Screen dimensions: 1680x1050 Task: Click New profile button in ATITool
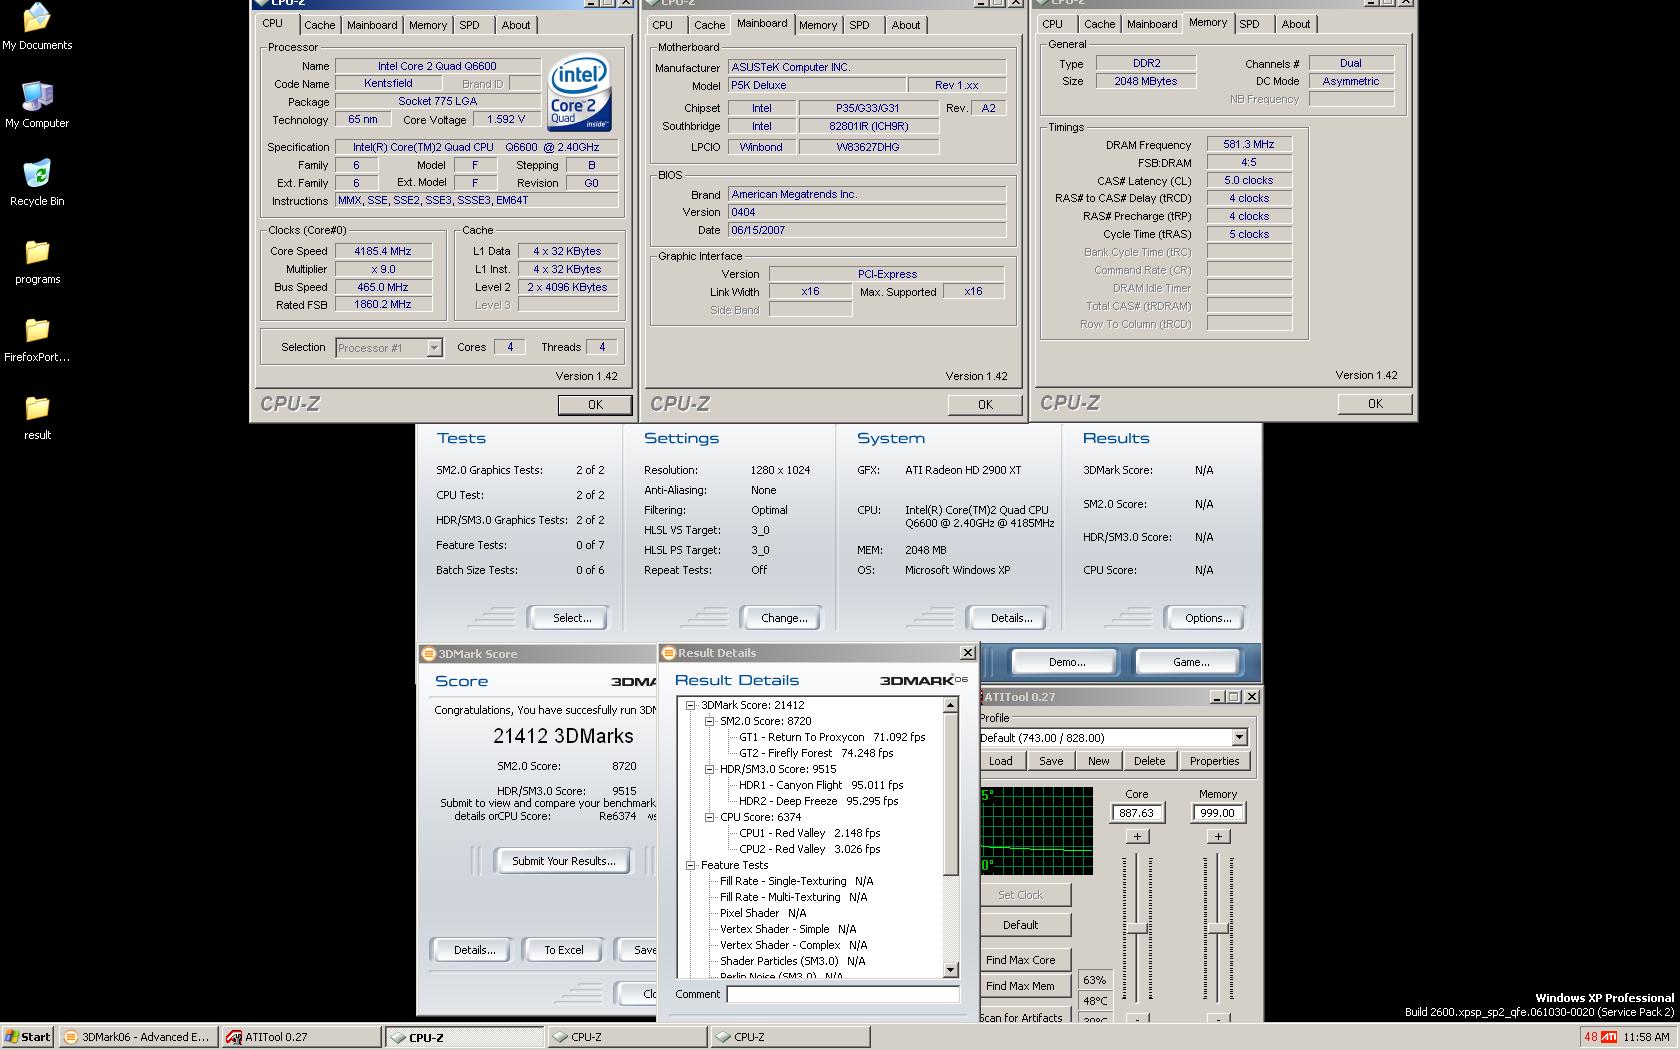1098,761
